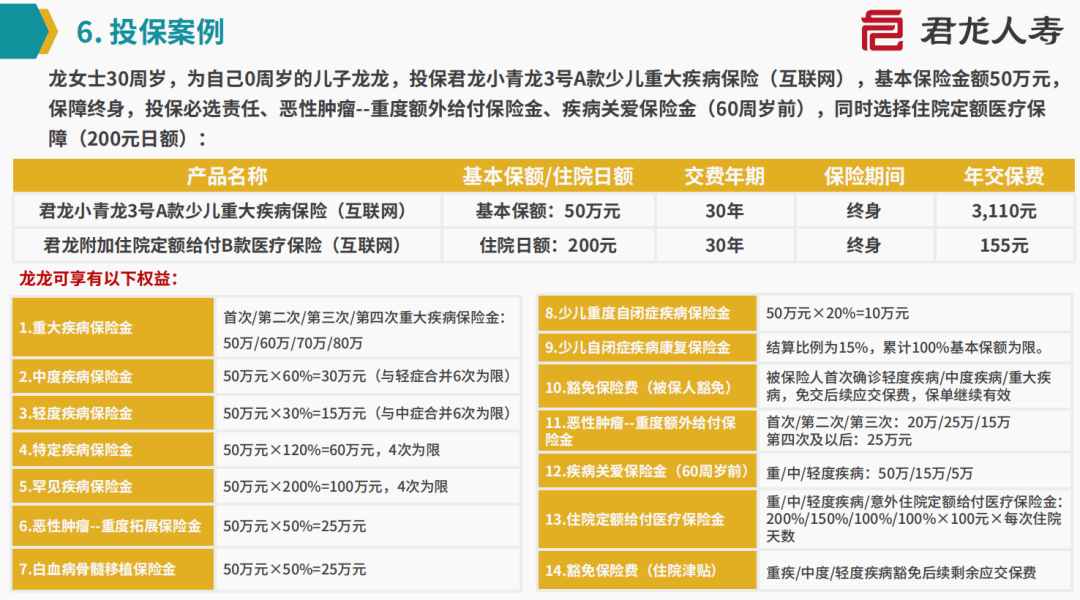This screenshot has width=1080, height=600.
Task: Click label 7.白血病骨髓移植保险金
Action: (x=97, y=570)
